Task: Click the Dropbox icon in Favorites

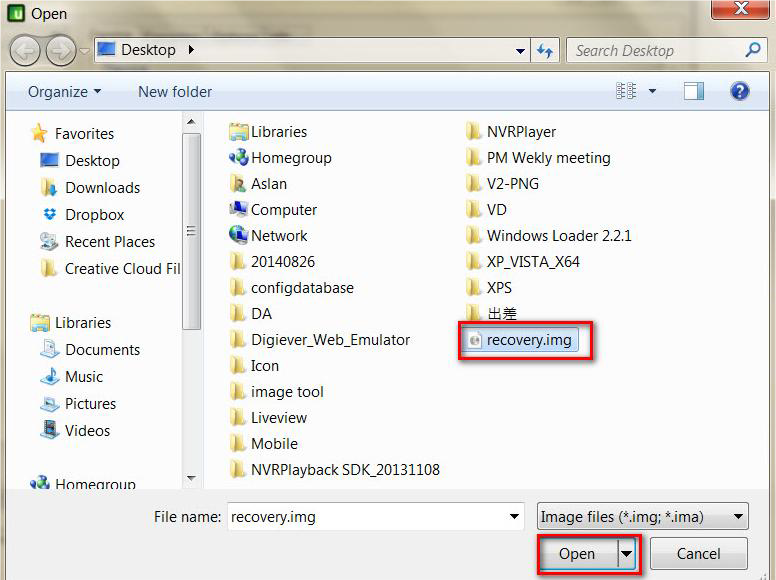Action: pyautogui.click(x=49, y=214)
